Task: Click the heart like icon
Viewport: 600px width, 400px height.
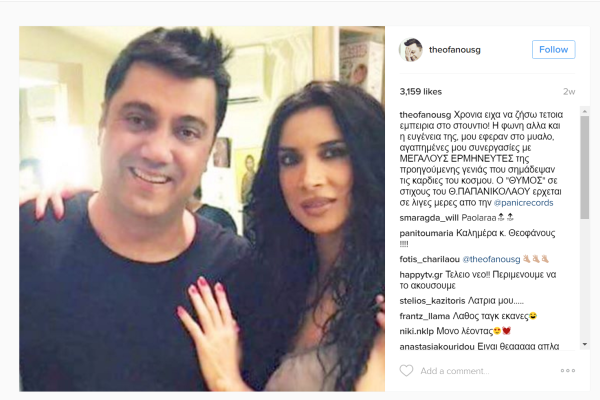Action: point(406,371)
